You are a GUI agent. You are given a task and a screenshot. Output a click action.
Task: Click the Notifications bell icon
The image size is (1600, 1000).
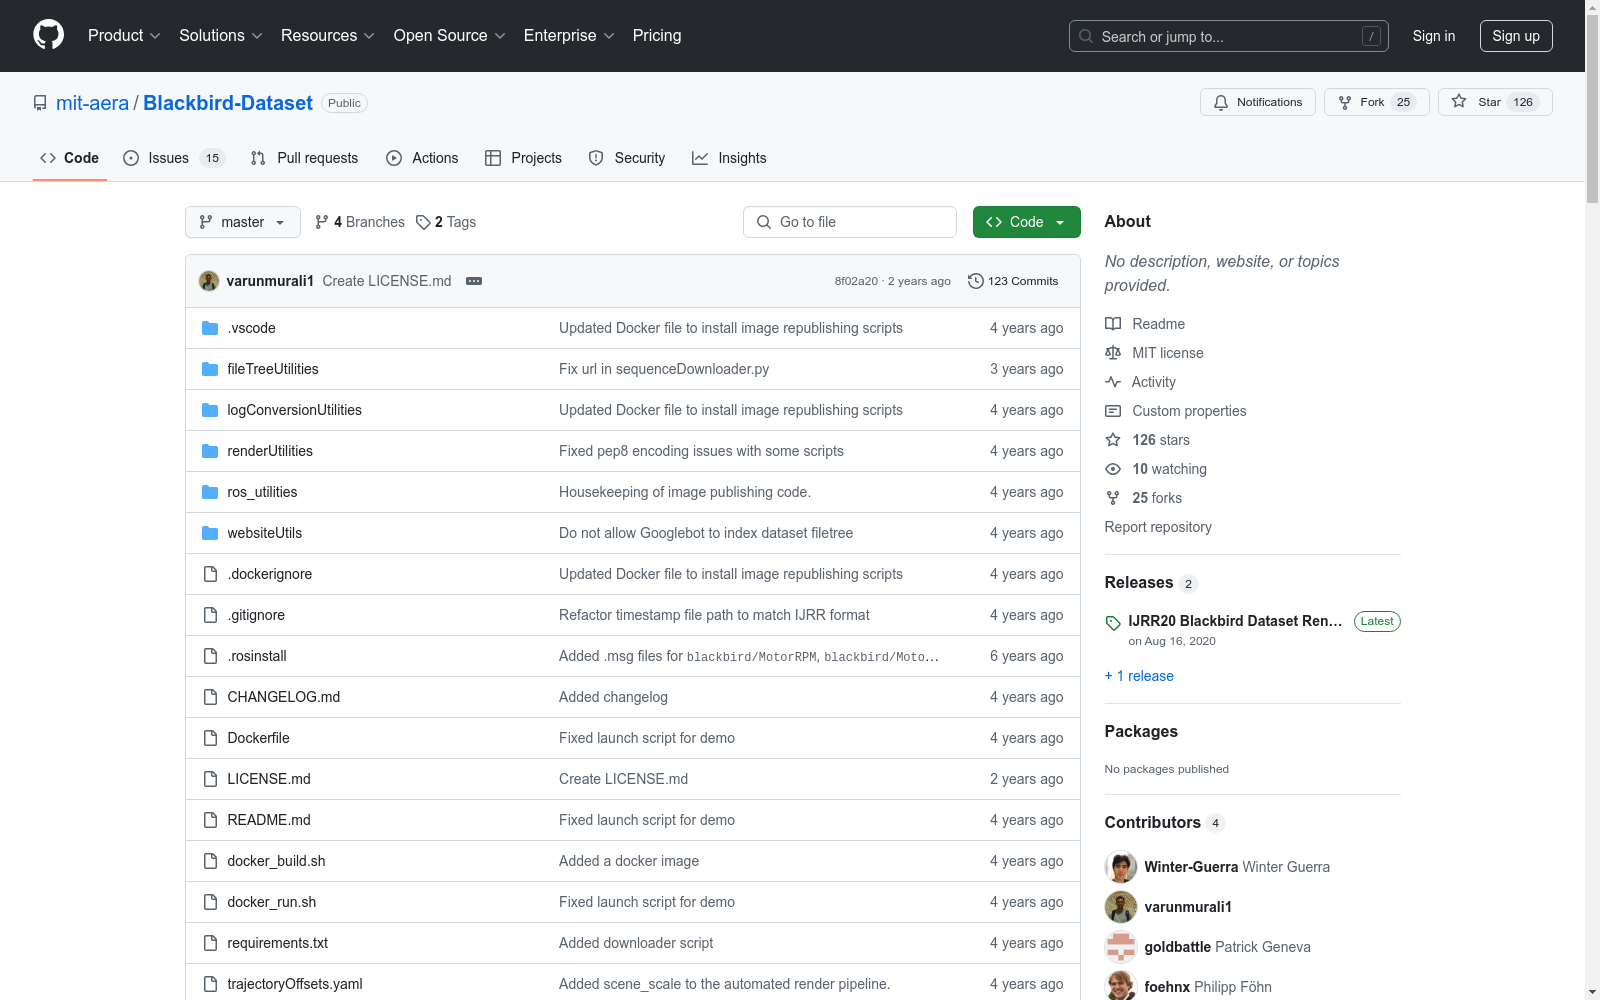click(x=1221, y=102)
